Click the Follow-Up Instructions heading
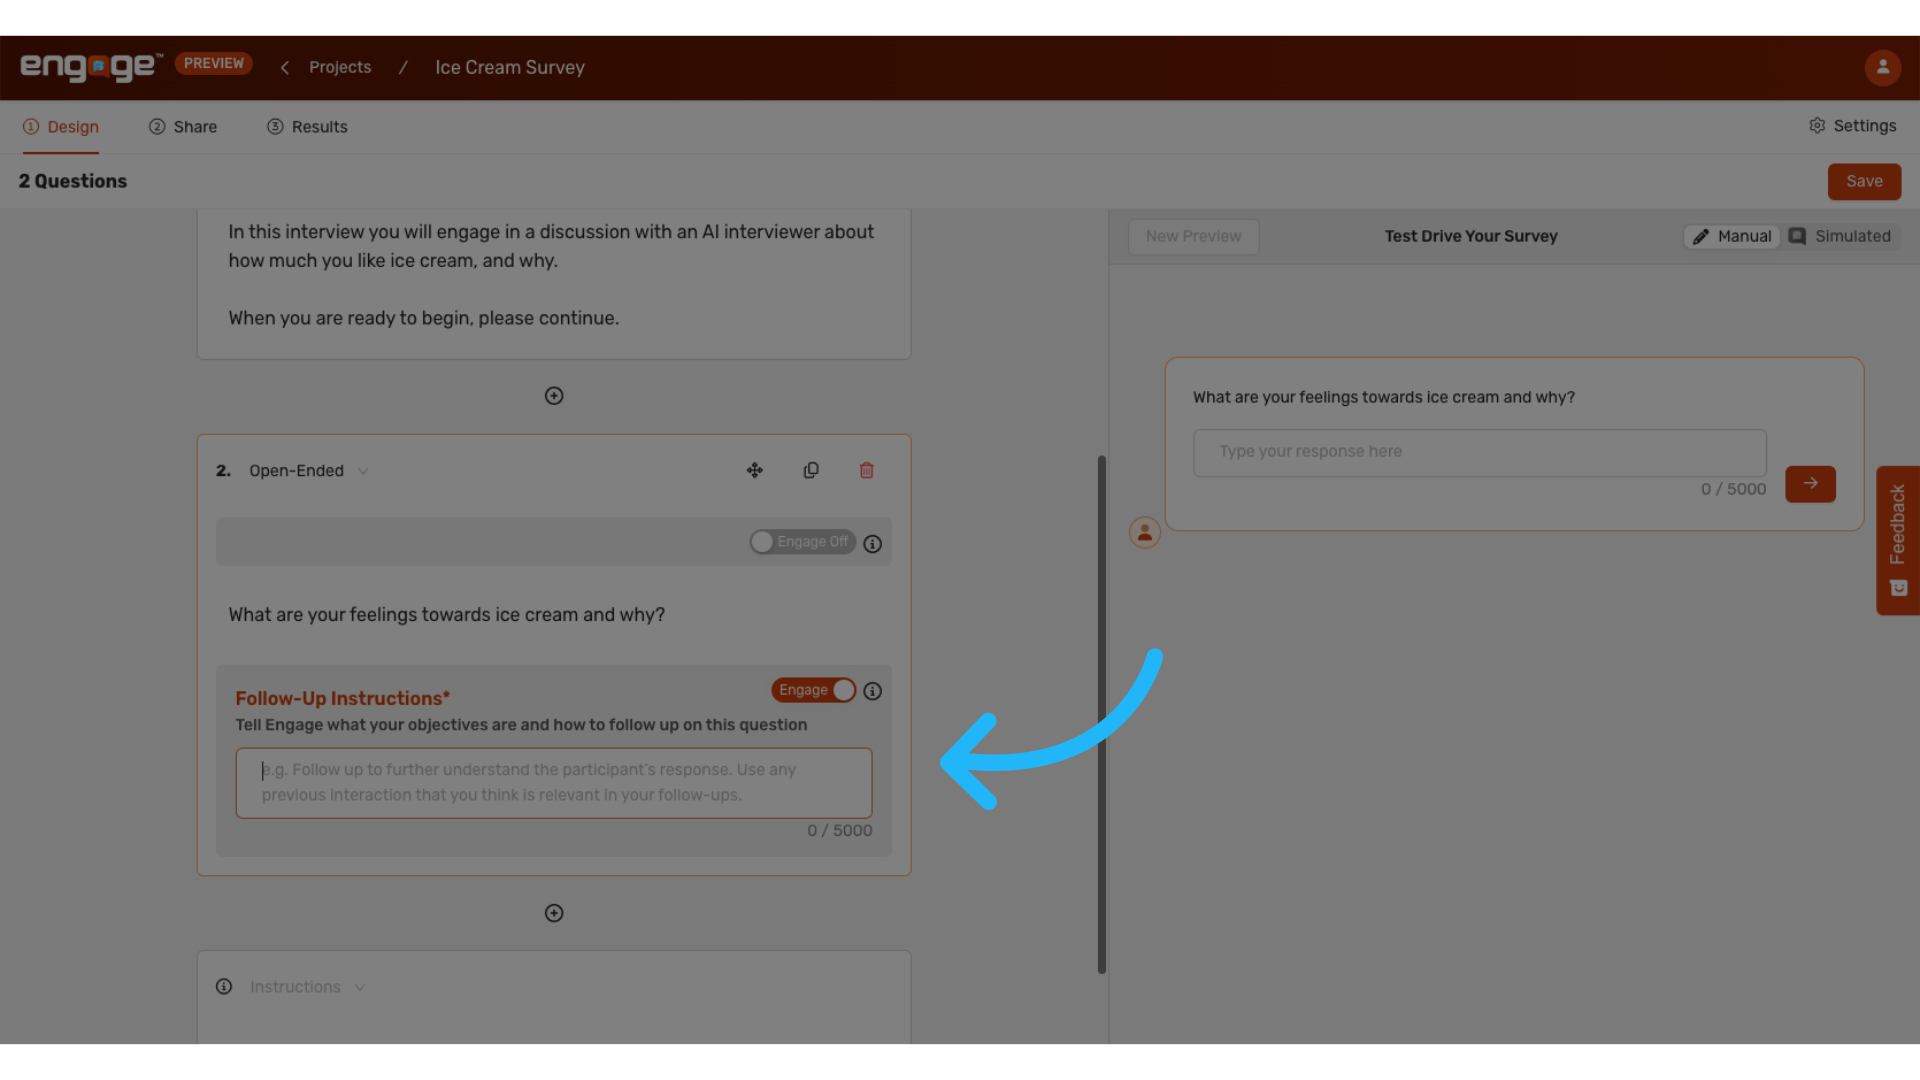This screenshot has width=1920, height=1080. pos(343,699)
